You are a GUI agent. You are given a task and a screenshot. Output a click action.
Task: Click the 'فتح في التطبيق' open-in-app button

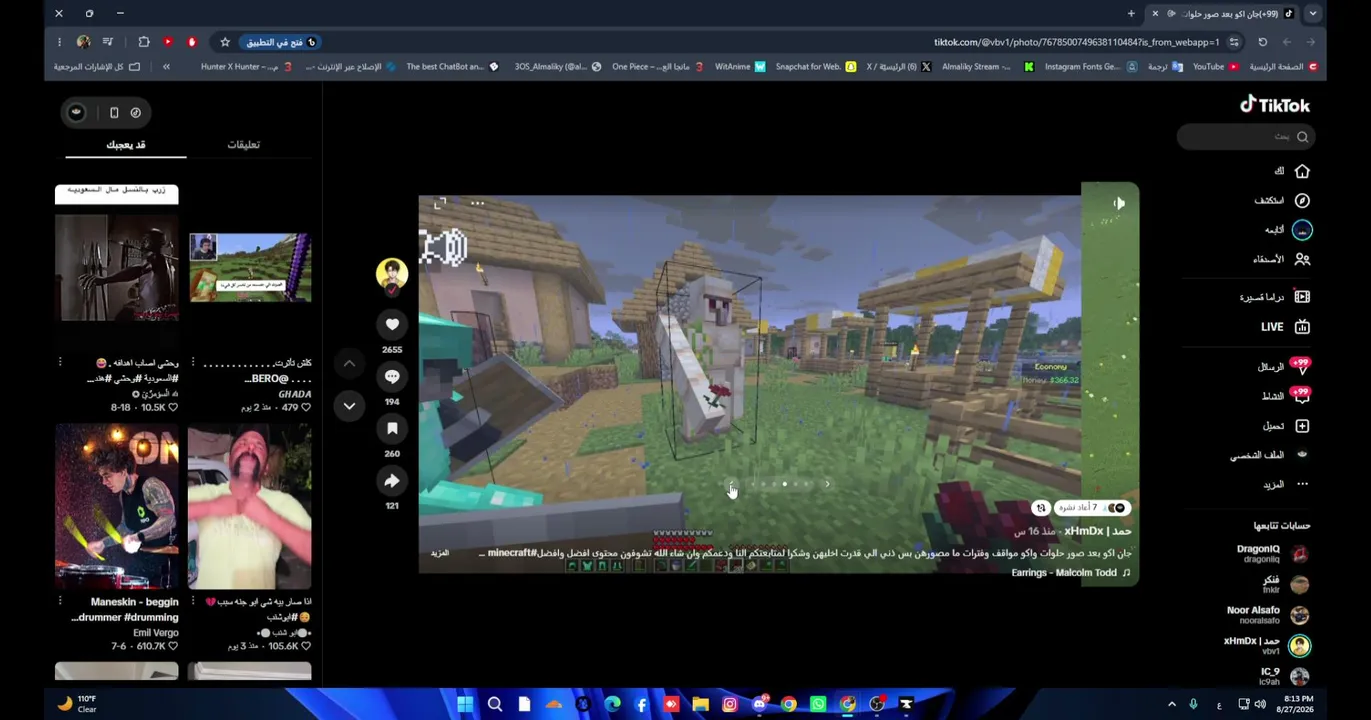(282, 42)
